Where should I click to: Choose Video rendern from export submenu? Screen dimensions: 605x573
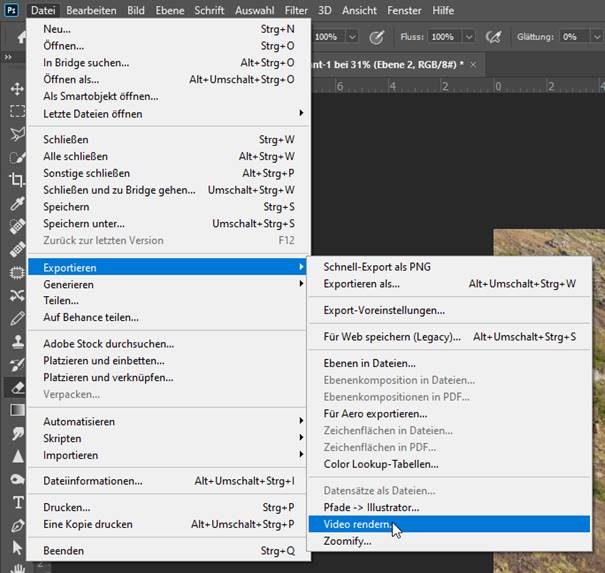coord(449,524)
